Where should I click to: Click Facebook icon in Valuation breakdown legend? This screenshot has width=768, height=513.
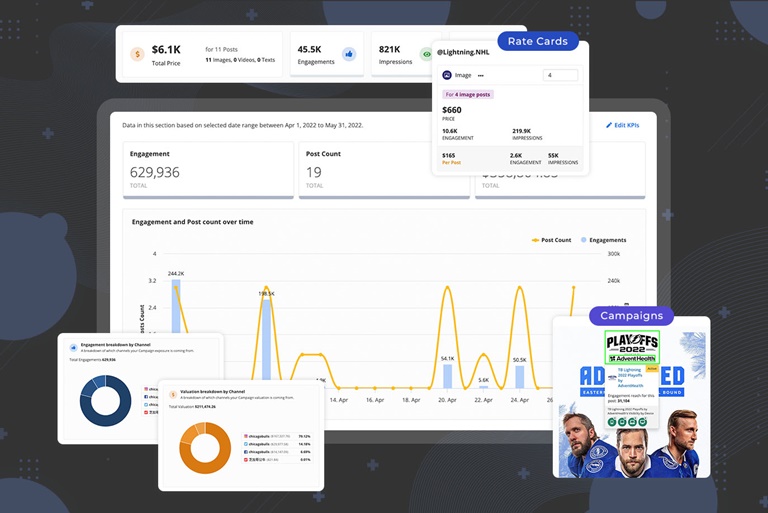[246, 452]
